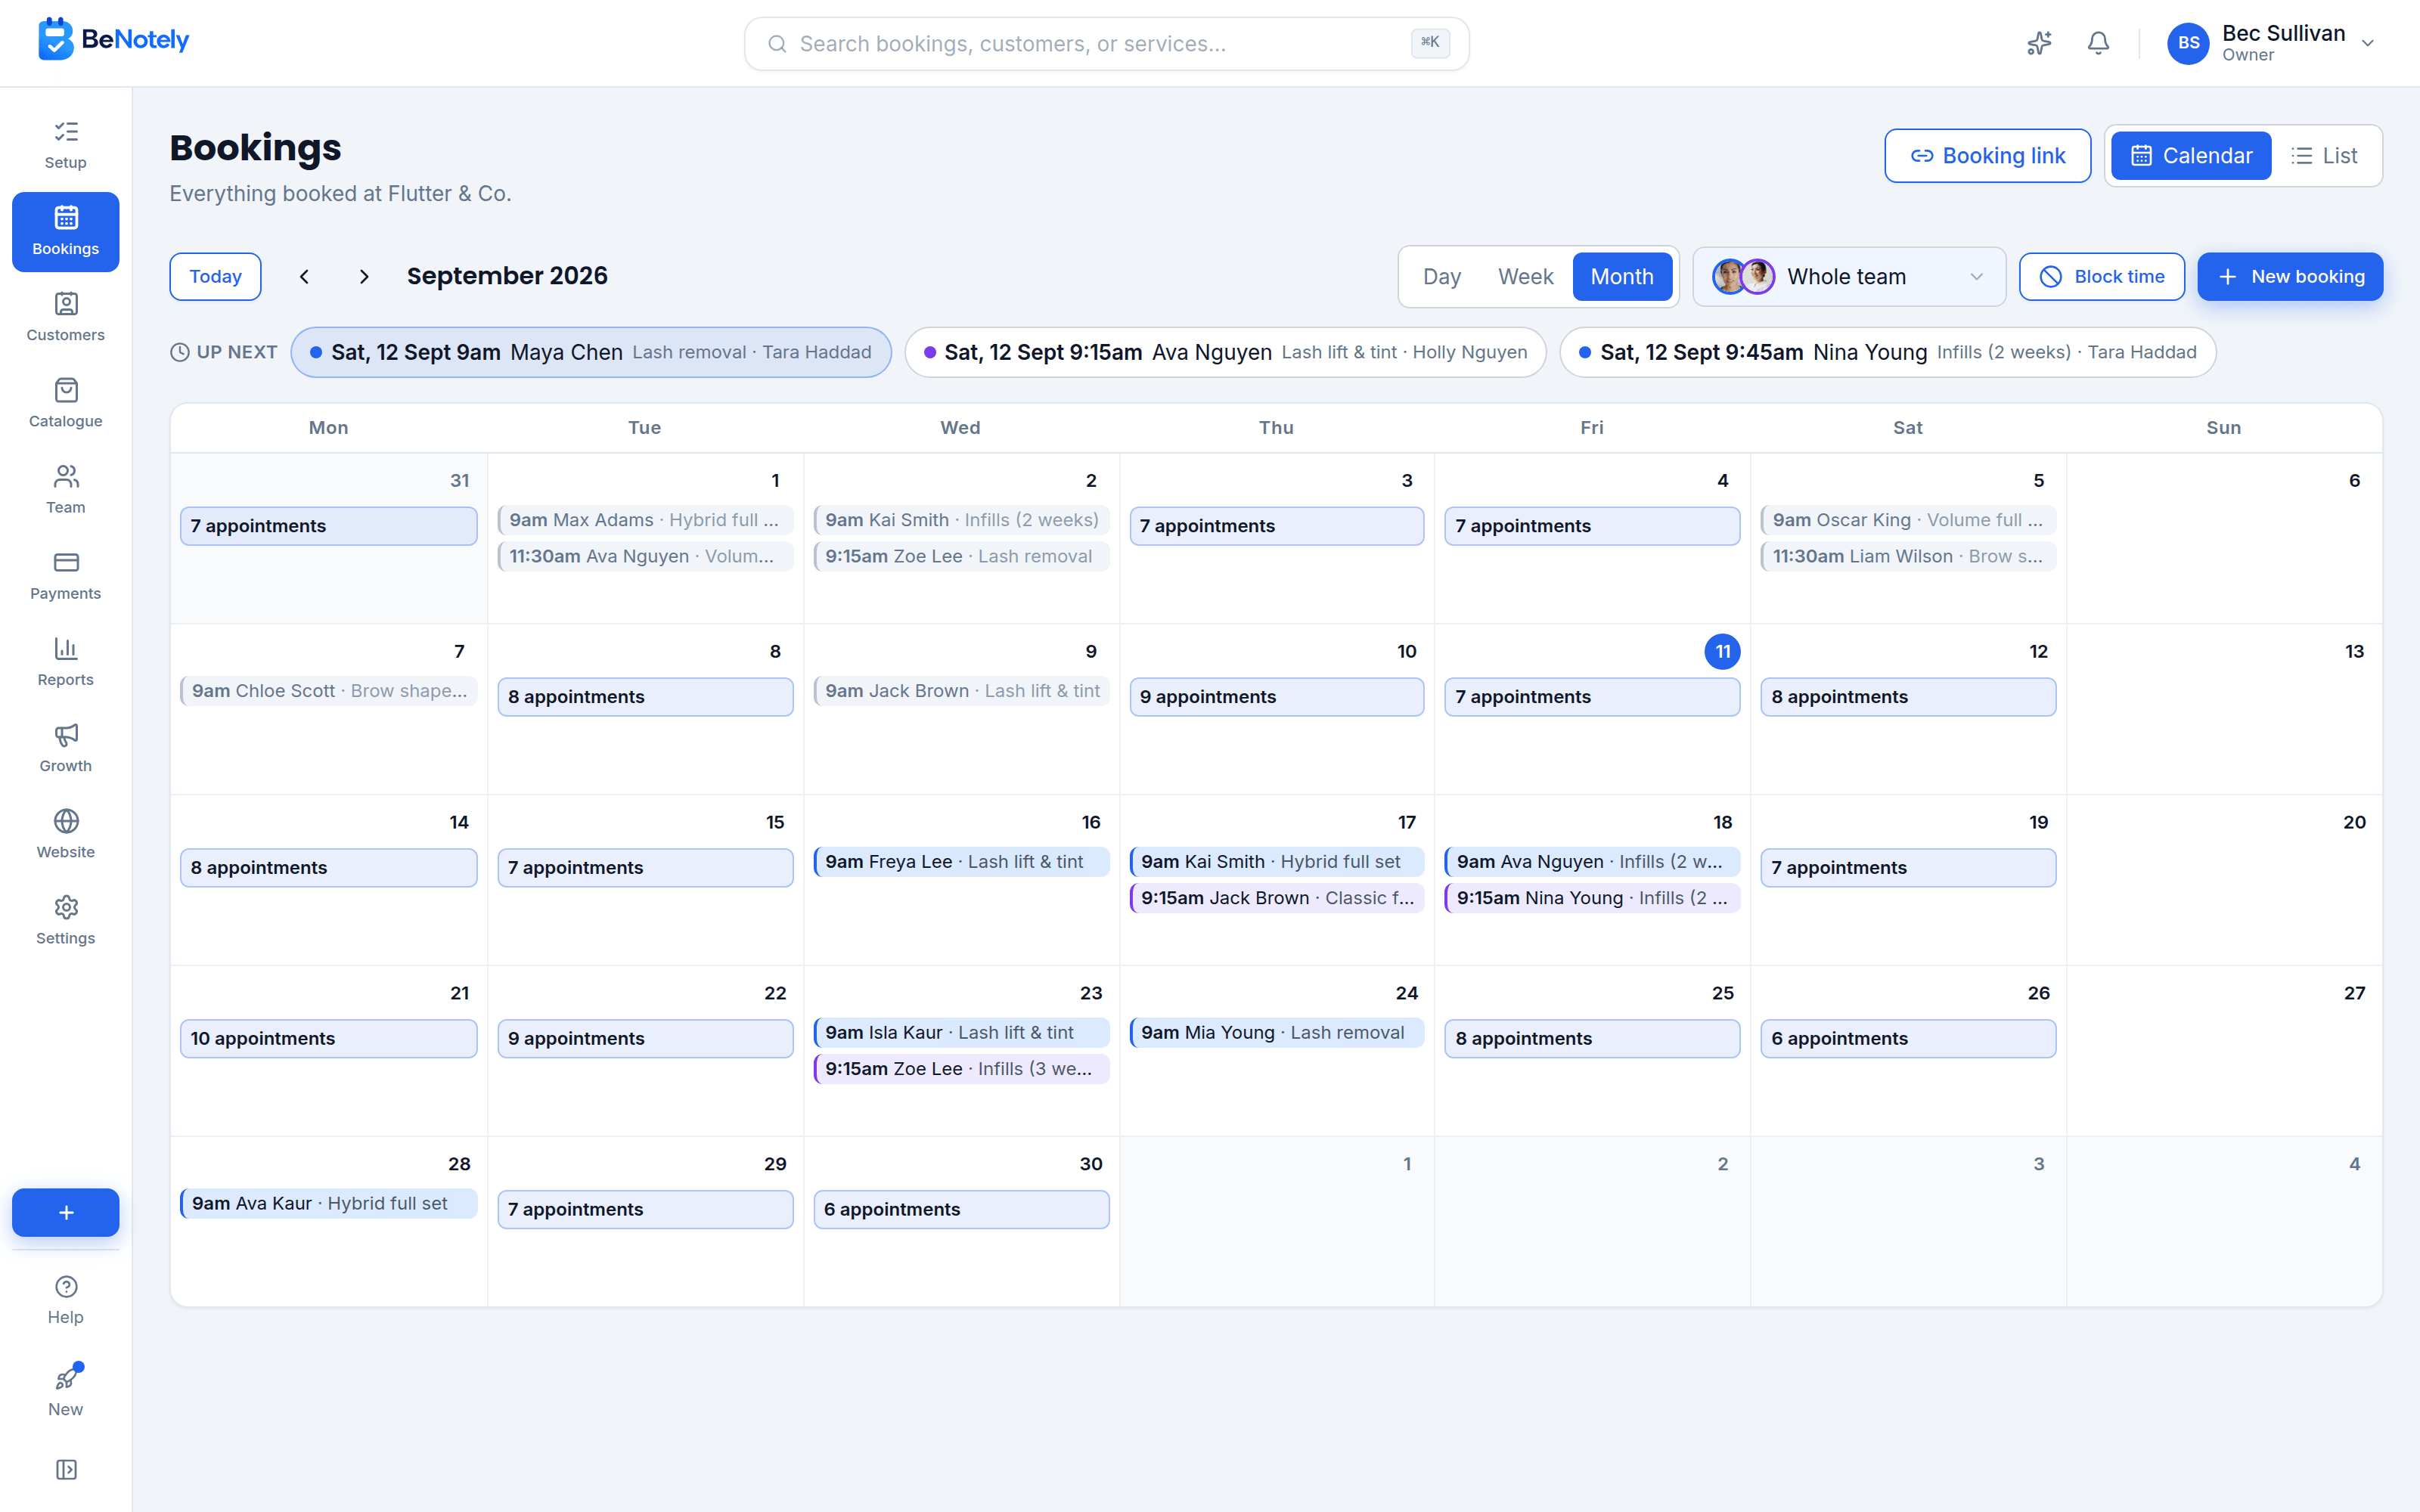Open Settings from the sidebar

coord(66,920)
